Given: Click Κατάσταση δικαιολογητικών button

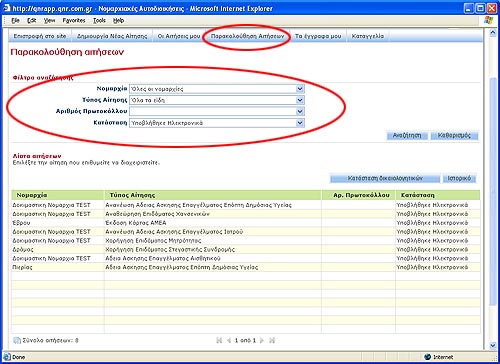Looking at the screenshot, I should (x=385, y=178).
